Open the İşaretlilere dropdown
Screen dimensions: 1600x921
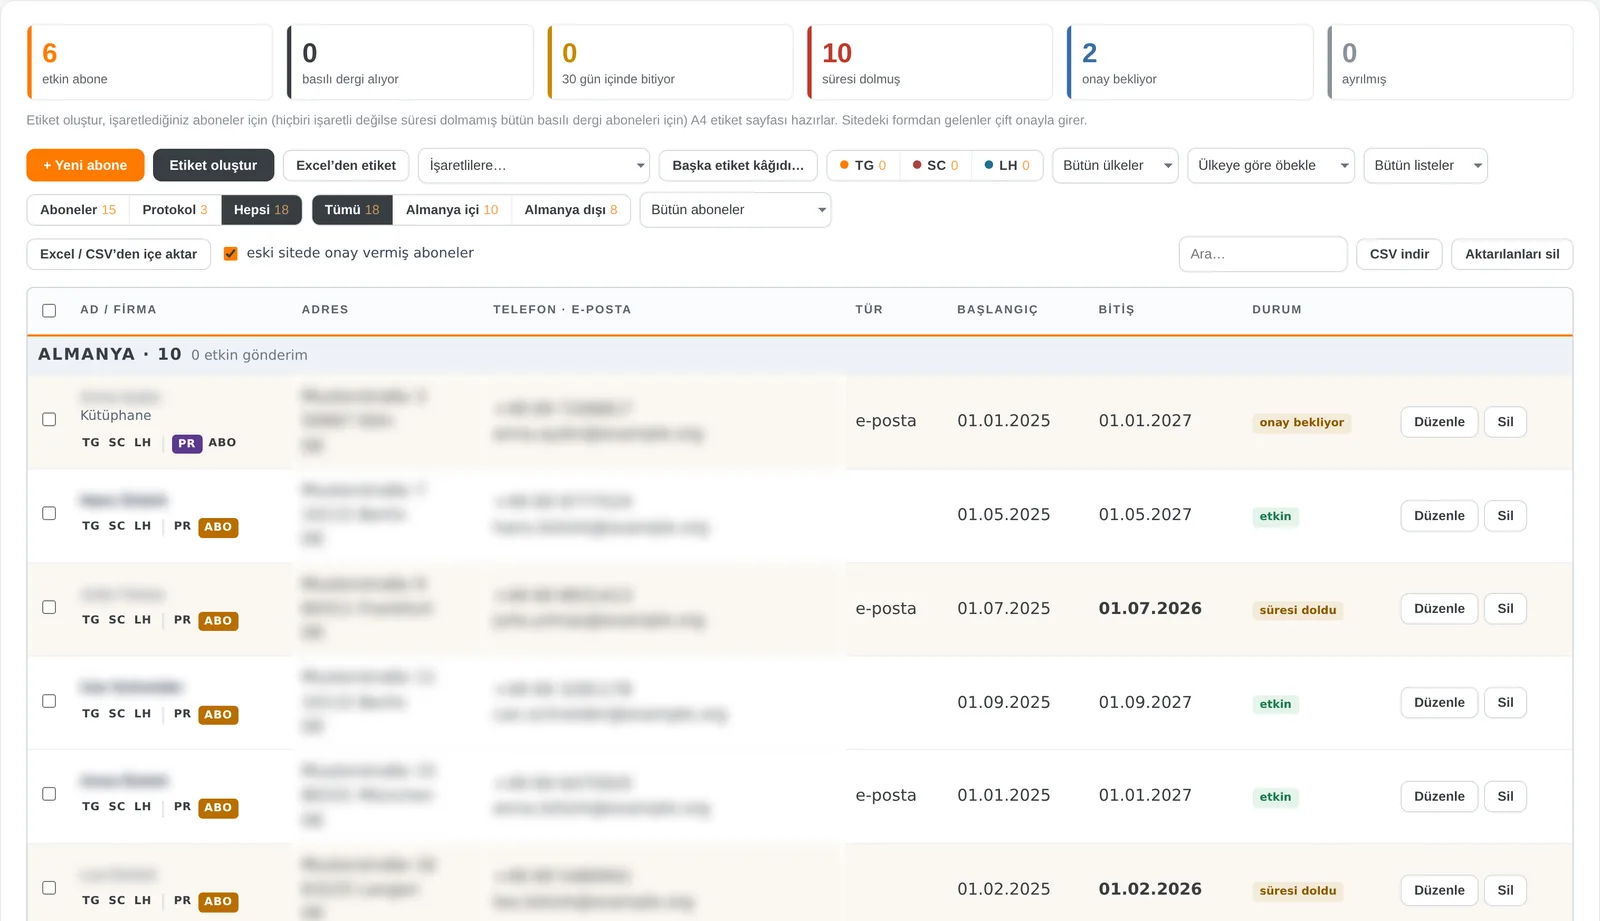534,166
